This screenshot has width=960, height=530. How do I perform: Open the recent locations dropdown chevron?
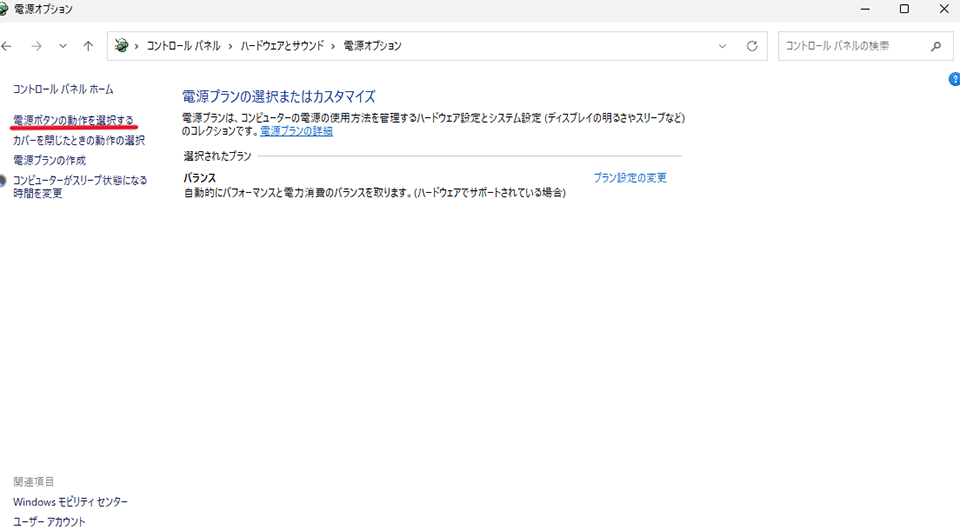click(x=63, y=46)
